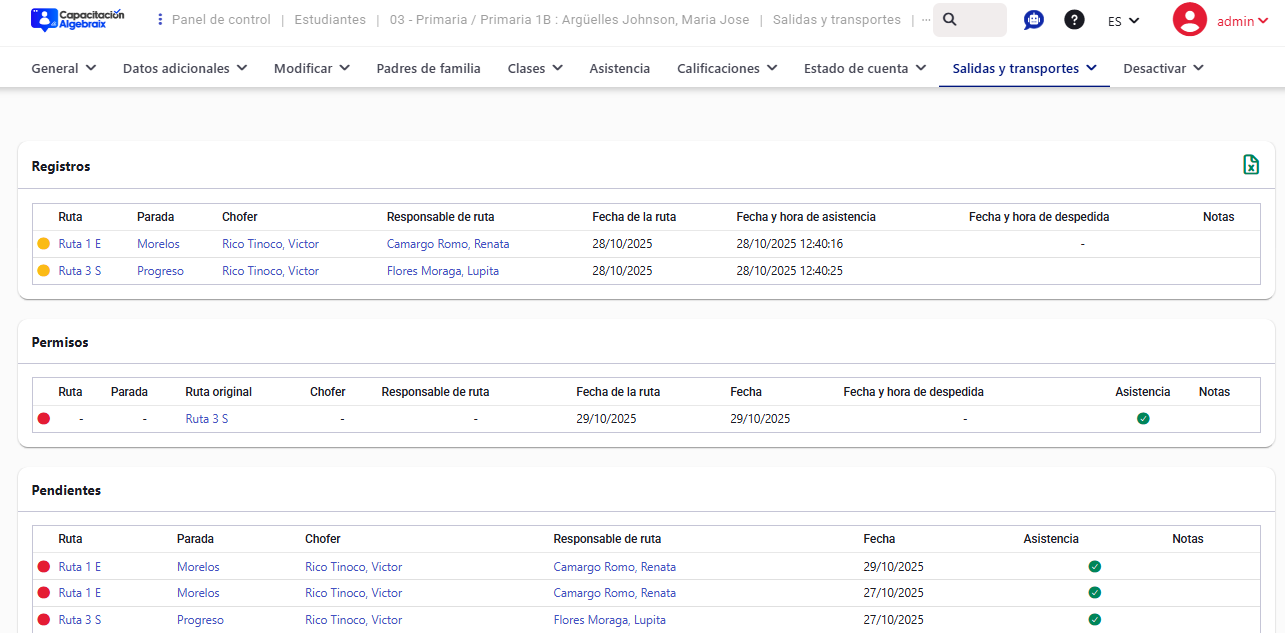Click the yellow status dot for Ruta 1 E
The image size is (1285, 633).
point(43,244)
